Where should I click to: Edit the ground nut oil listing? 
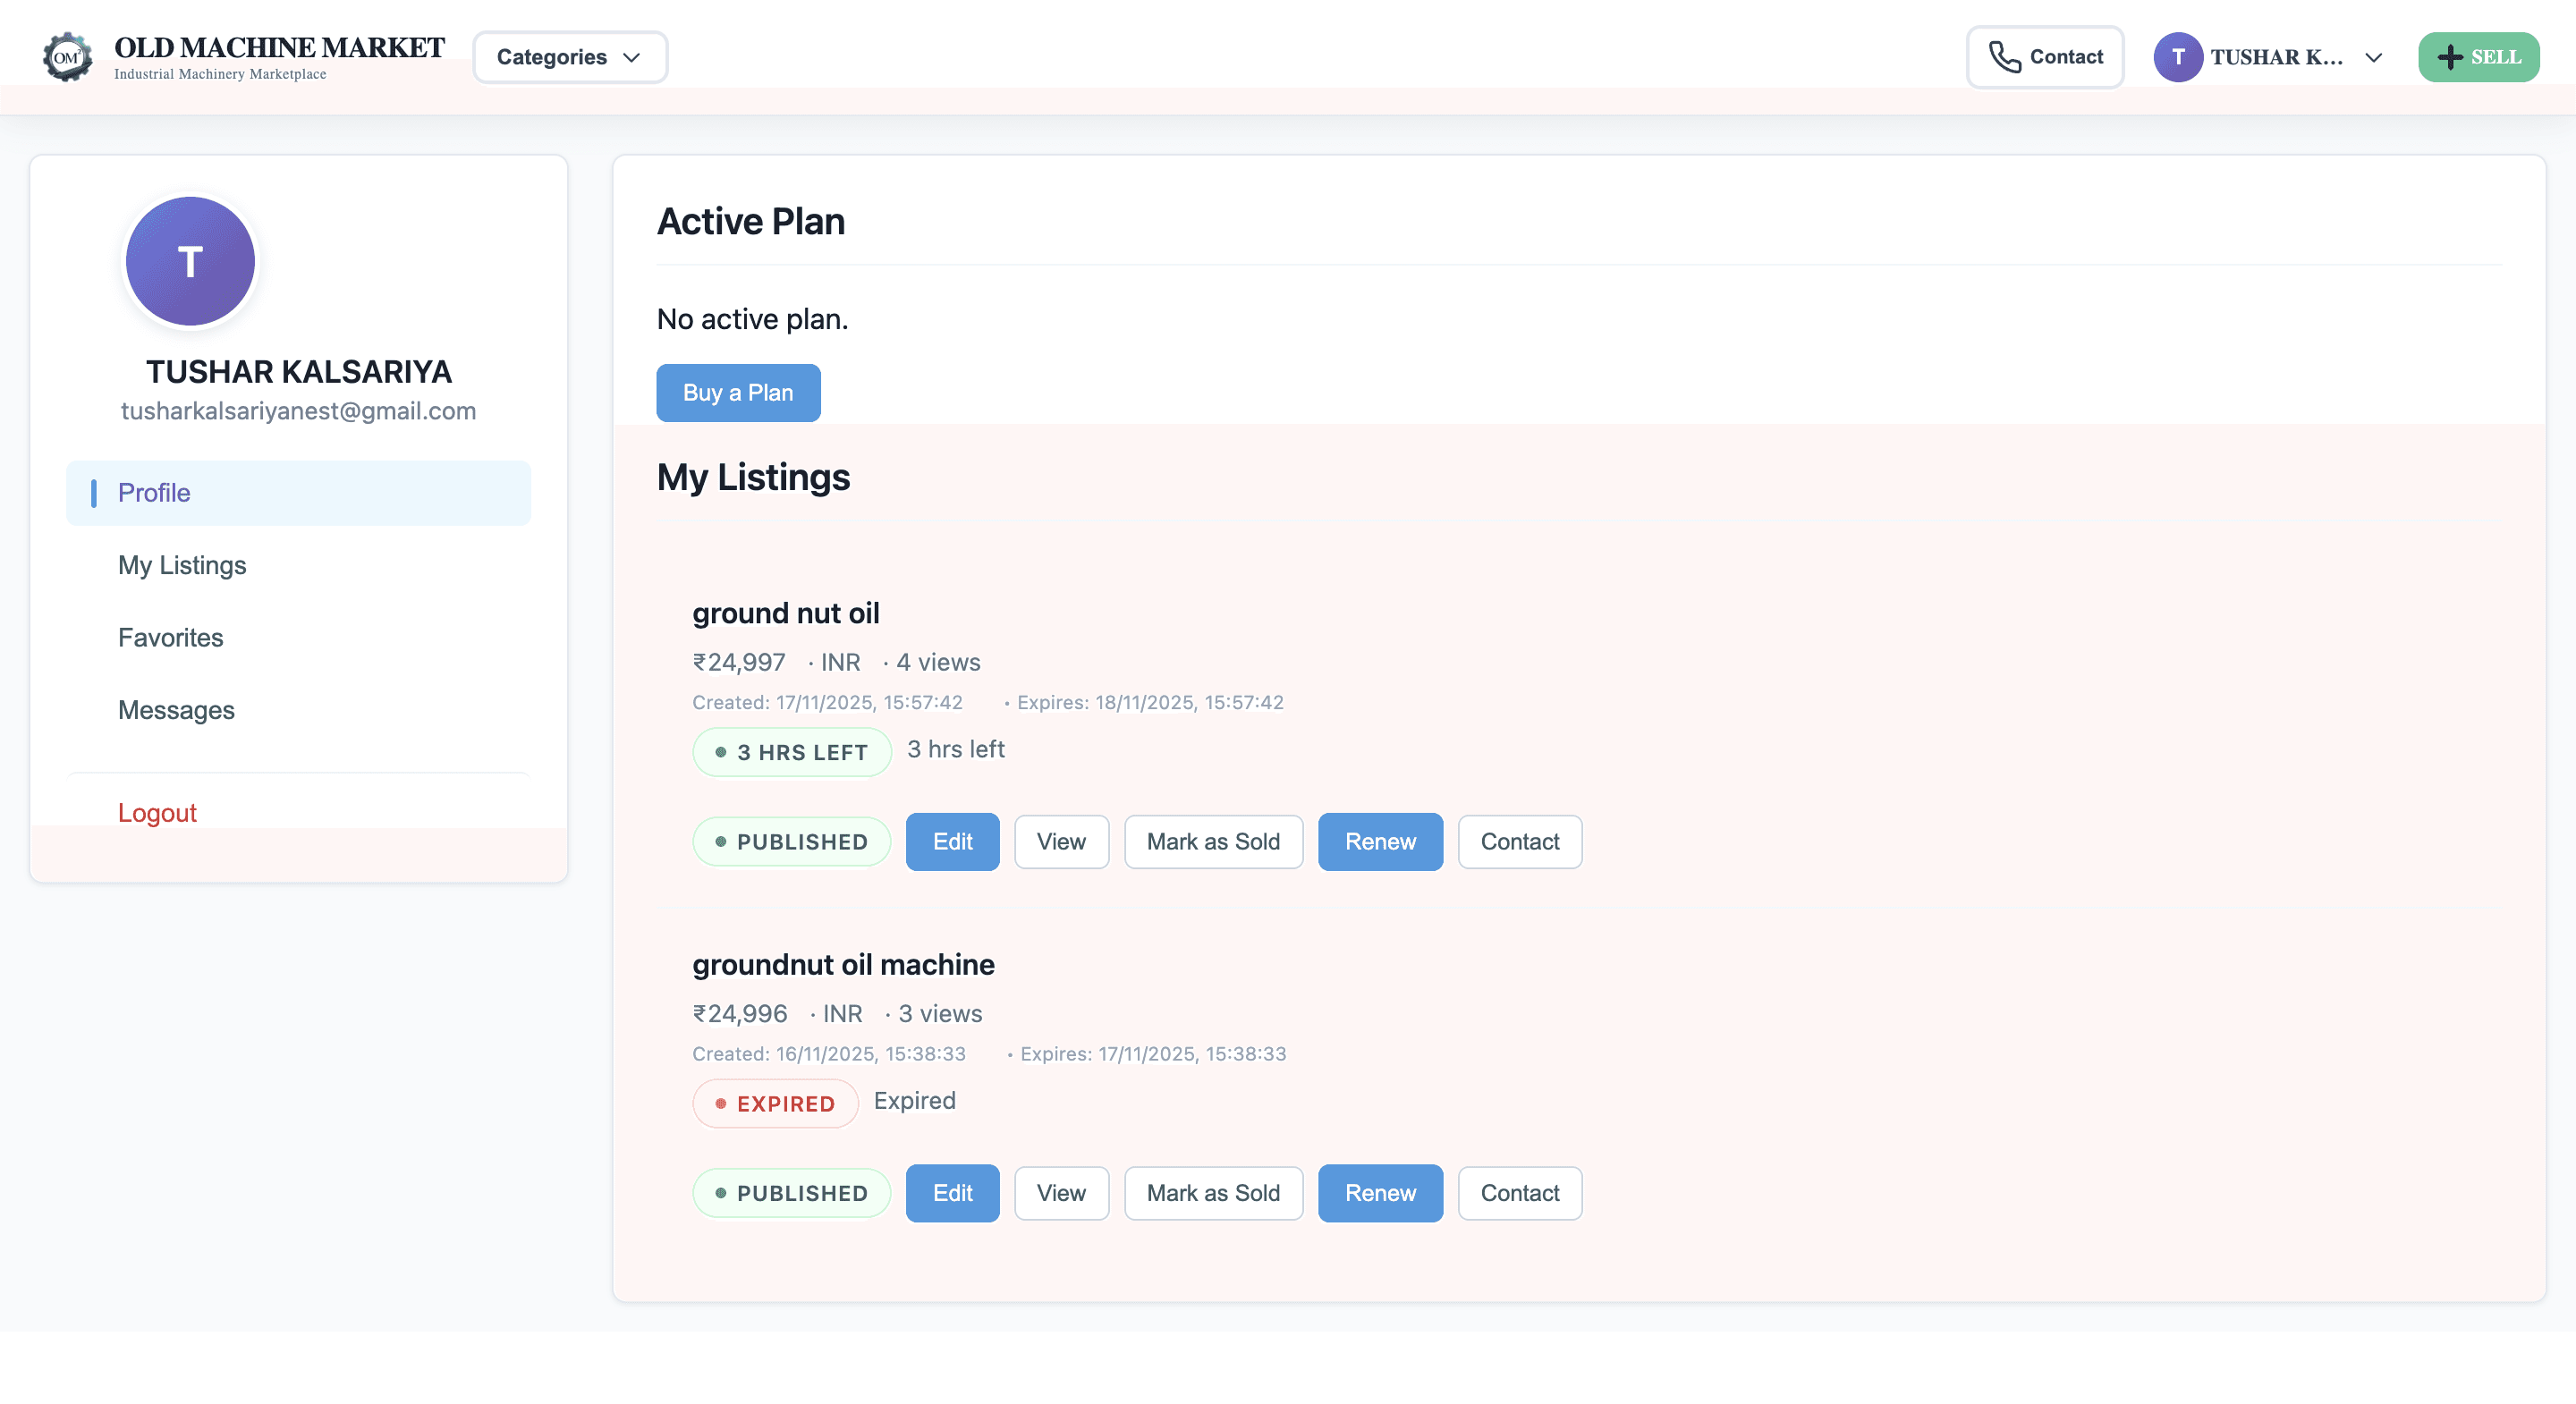click(951, 842)
